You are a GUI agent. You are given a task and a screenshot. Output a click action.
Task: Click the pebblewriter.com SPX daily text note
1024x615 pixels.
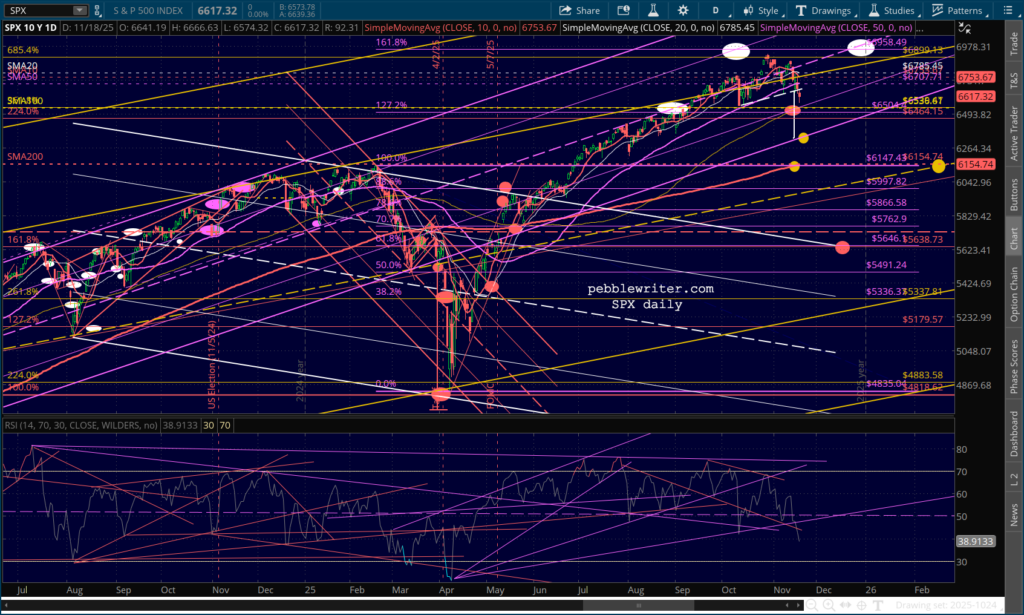coord(650,296)
